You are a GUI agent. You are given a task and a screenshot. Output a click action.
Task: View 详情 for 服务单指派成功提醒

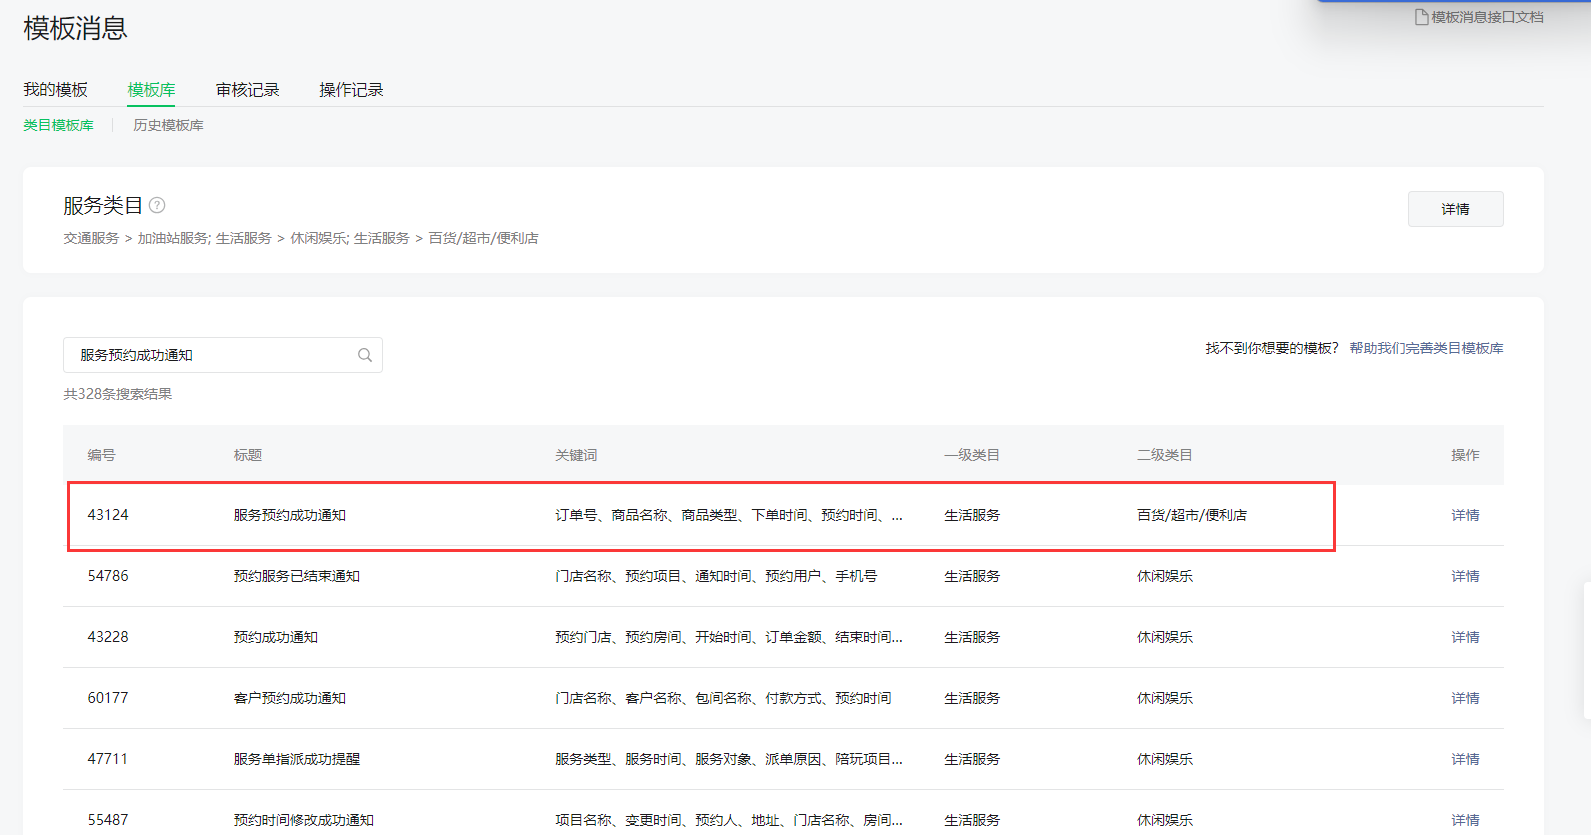click(x=1465, y=759)
